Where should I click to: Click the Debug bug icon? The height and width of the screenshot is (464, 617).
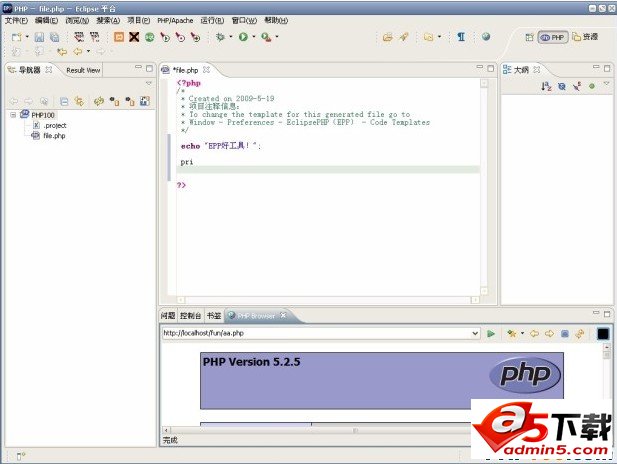(x=220, y=37)
